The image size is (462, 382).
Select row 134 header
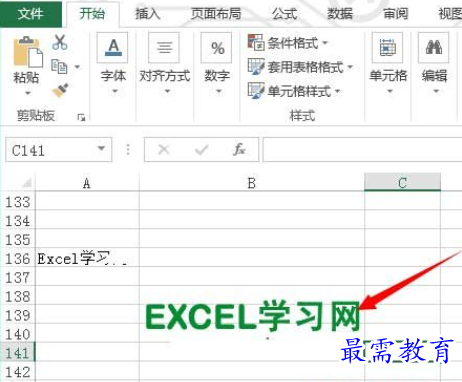tap(18, 220)
